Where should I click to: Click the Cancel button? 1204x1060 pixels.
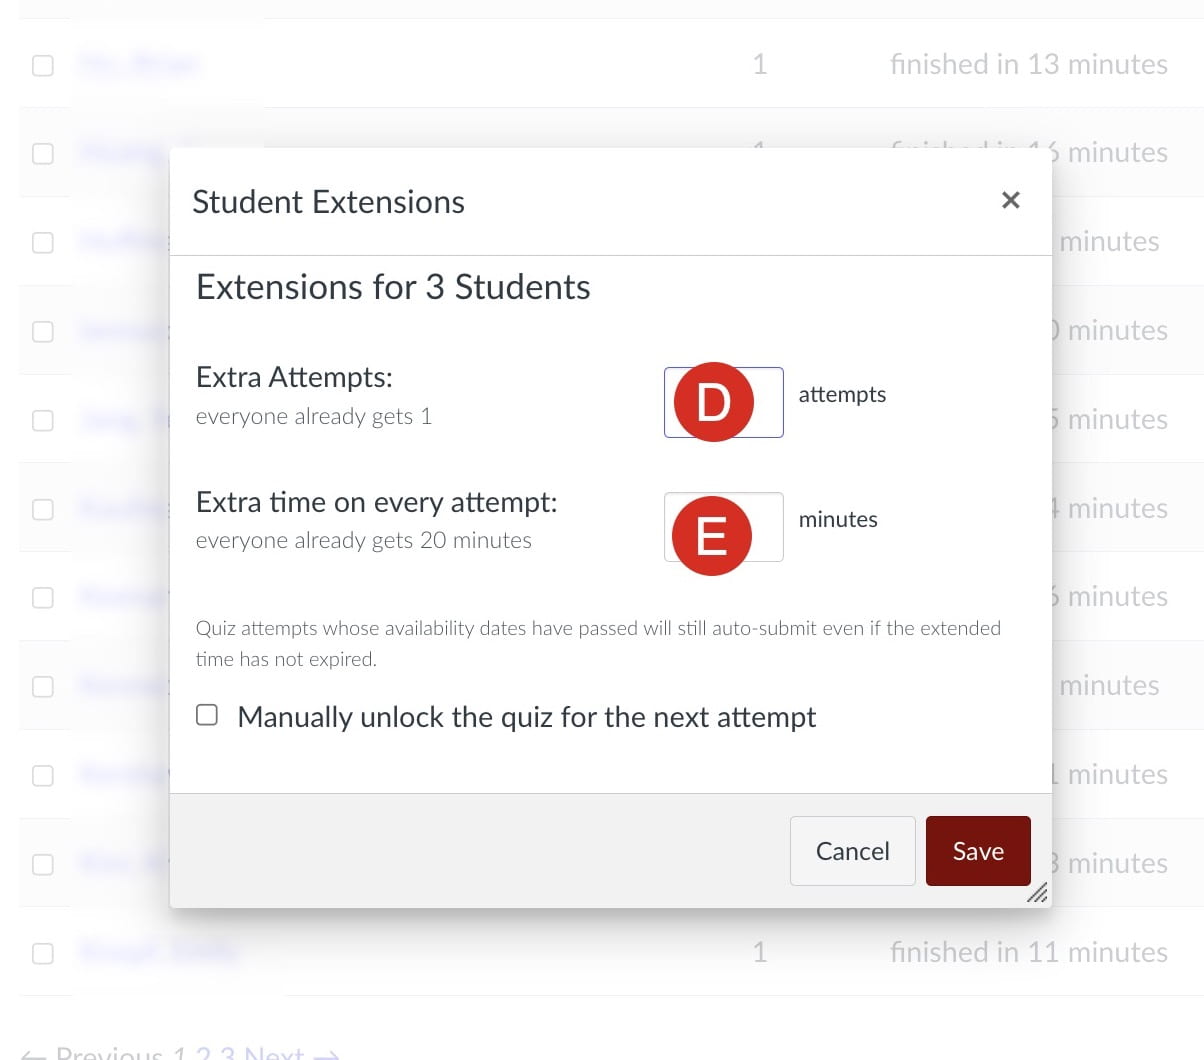click(852, 851)
